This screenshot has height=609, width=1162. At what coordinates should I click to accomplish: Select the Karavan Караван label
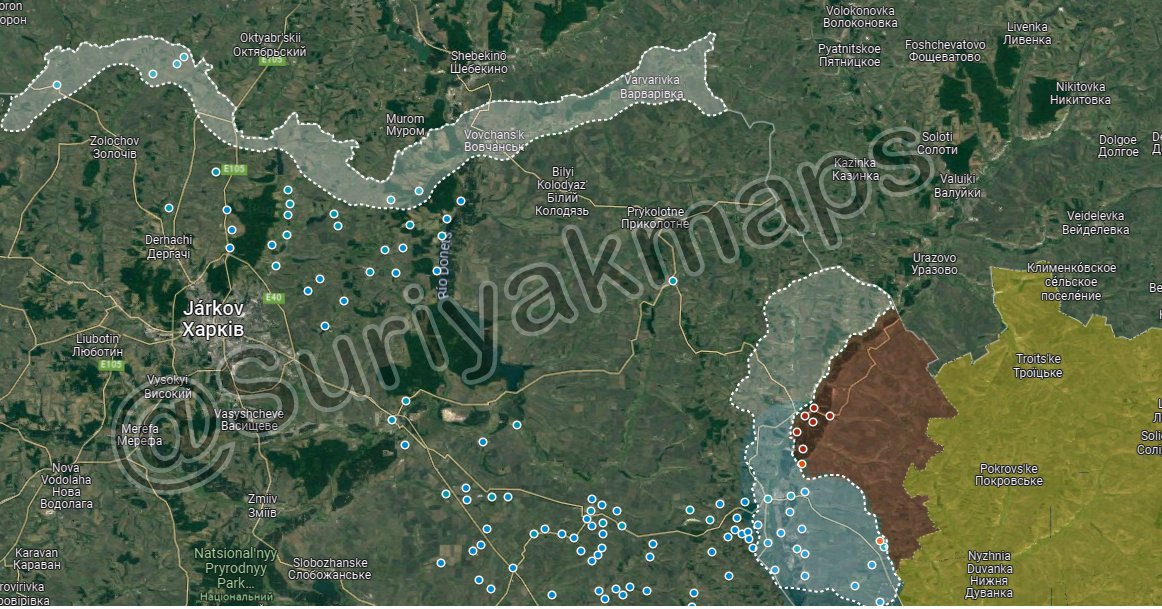pos(37,559)
